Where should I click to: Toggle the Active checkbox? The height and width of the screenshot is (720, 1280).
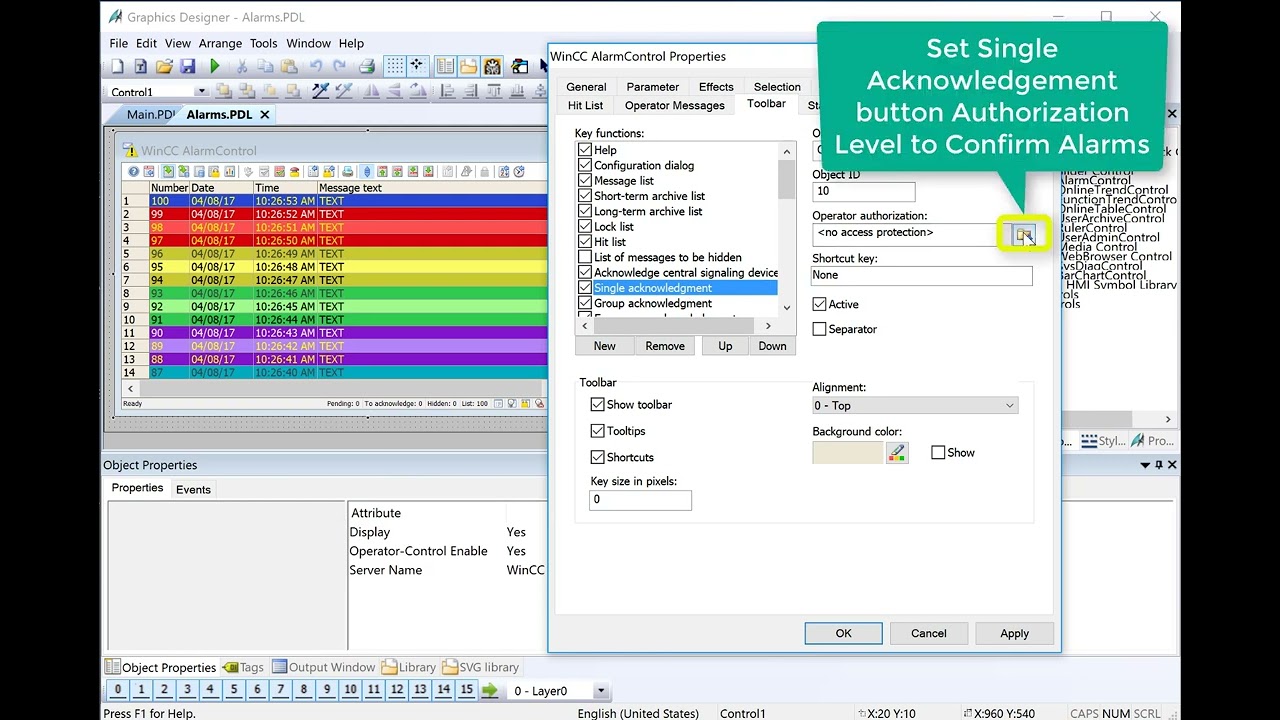pyautogui.click(x=819, y=304)
